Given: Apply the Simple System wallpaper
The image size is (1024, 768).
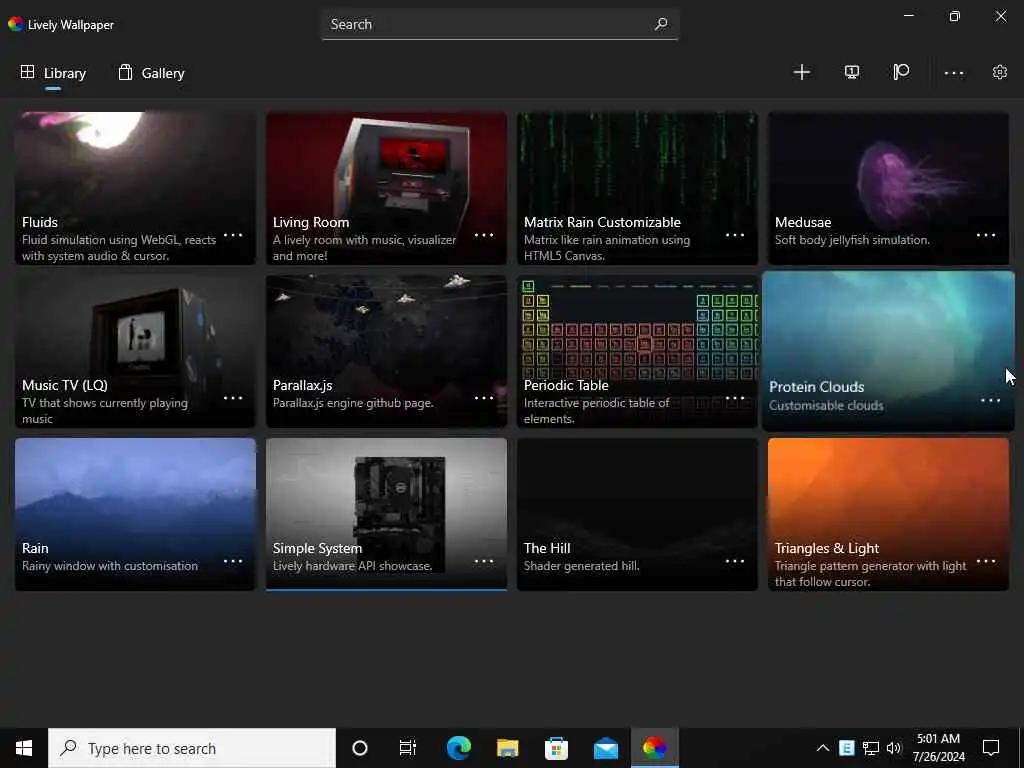Looking at the screenshot, I should (x=386, y=514).
